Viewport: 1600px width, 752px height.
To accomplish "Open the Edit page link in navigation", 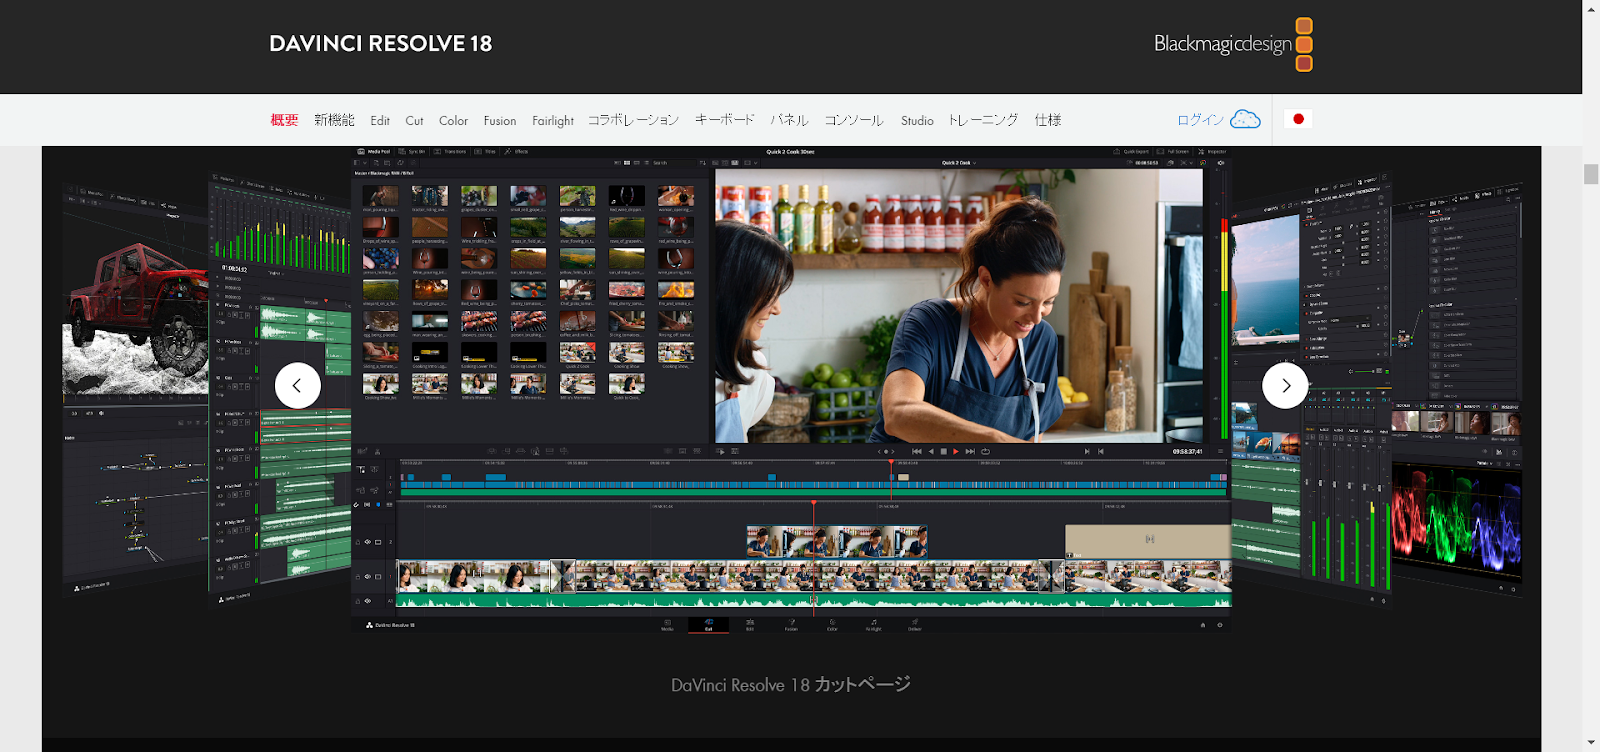I will point(380,120).
